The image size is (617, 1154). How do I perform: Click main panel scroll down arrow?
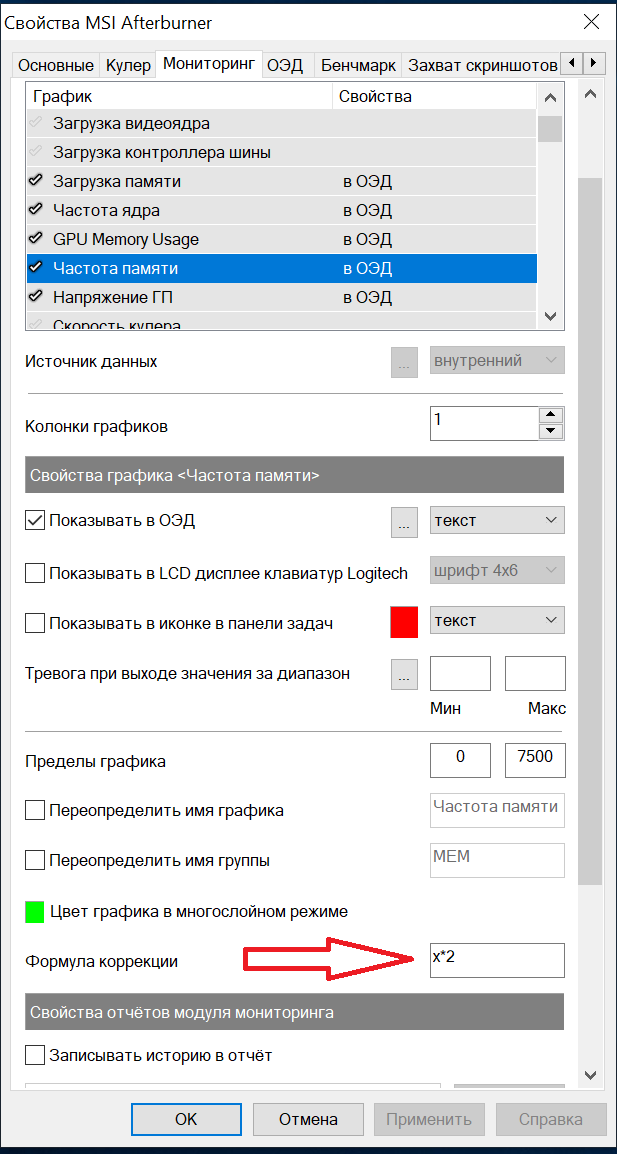(589, 1075)
